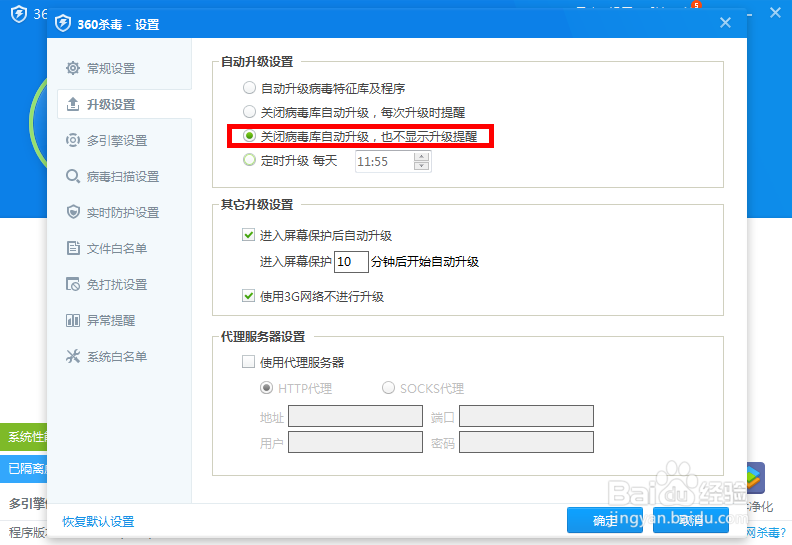Toggle 进入屏幕保护后自动升级 checkbox

tap(248, 235)
